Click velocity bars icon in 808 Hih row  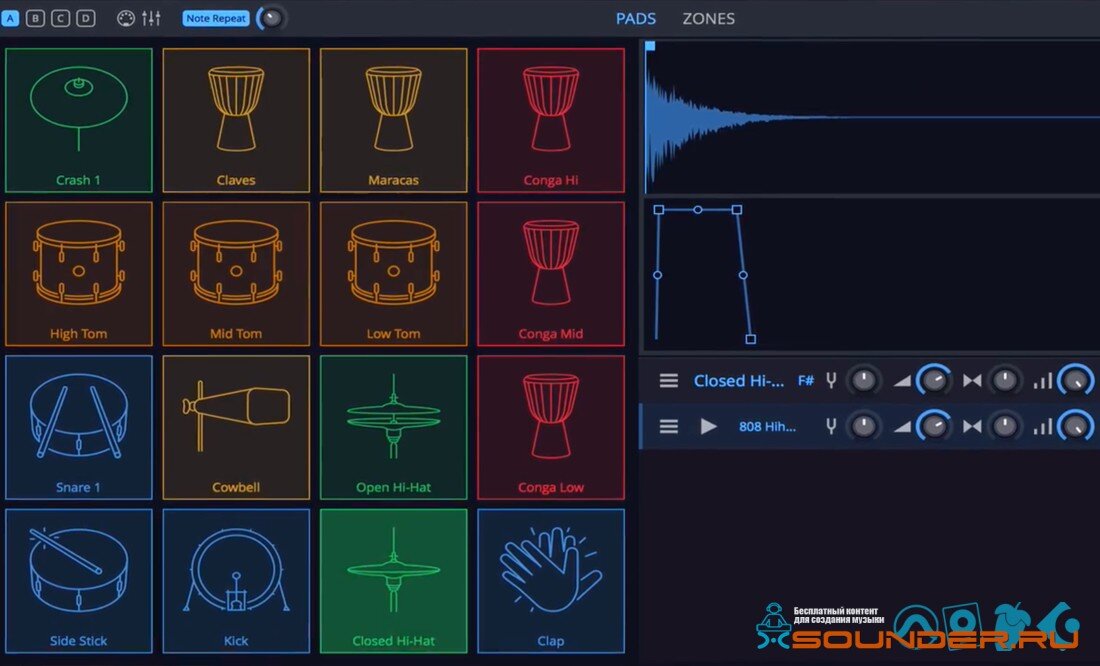click(1042, 427)
